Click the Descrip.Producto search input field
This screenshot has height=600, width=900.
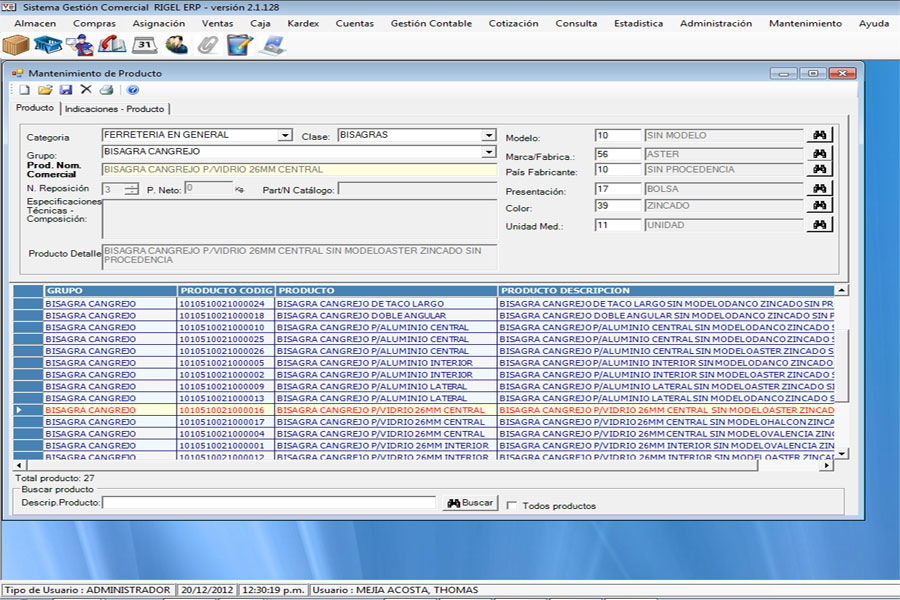click(268, 503)
